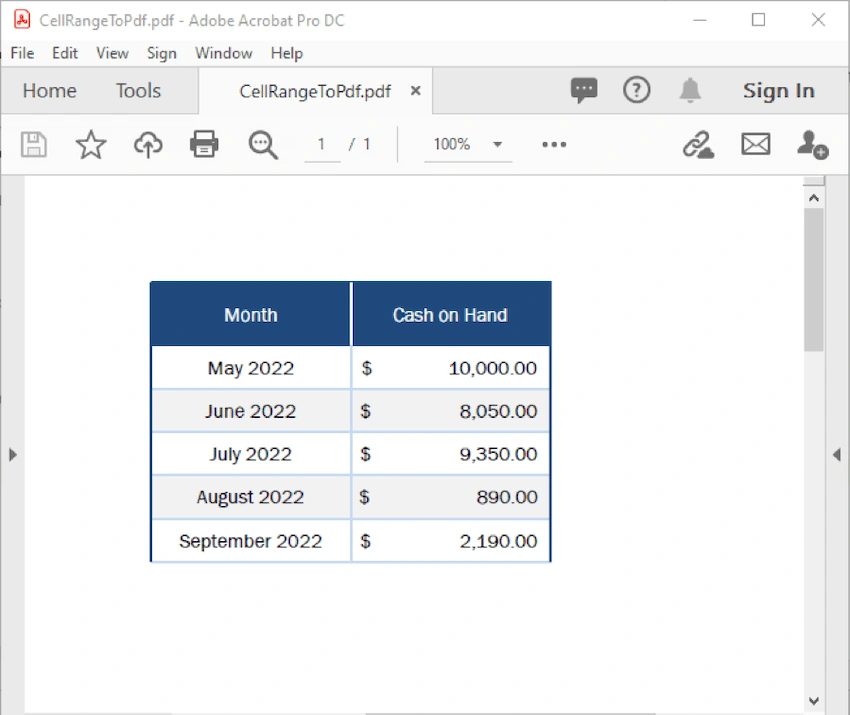Viewport: 850px width, 715px height.
Task: Click the June 2022 cell
Action: [250, 411]
